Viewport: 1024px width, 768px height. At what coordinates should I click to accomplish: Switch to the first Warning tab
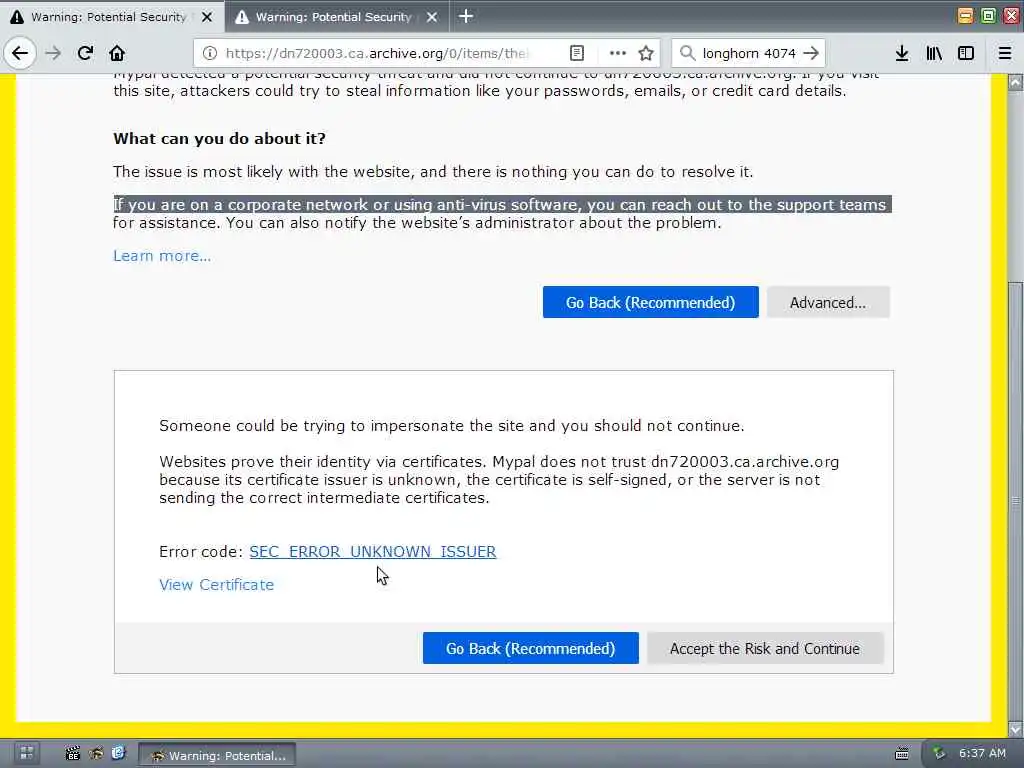112,16
